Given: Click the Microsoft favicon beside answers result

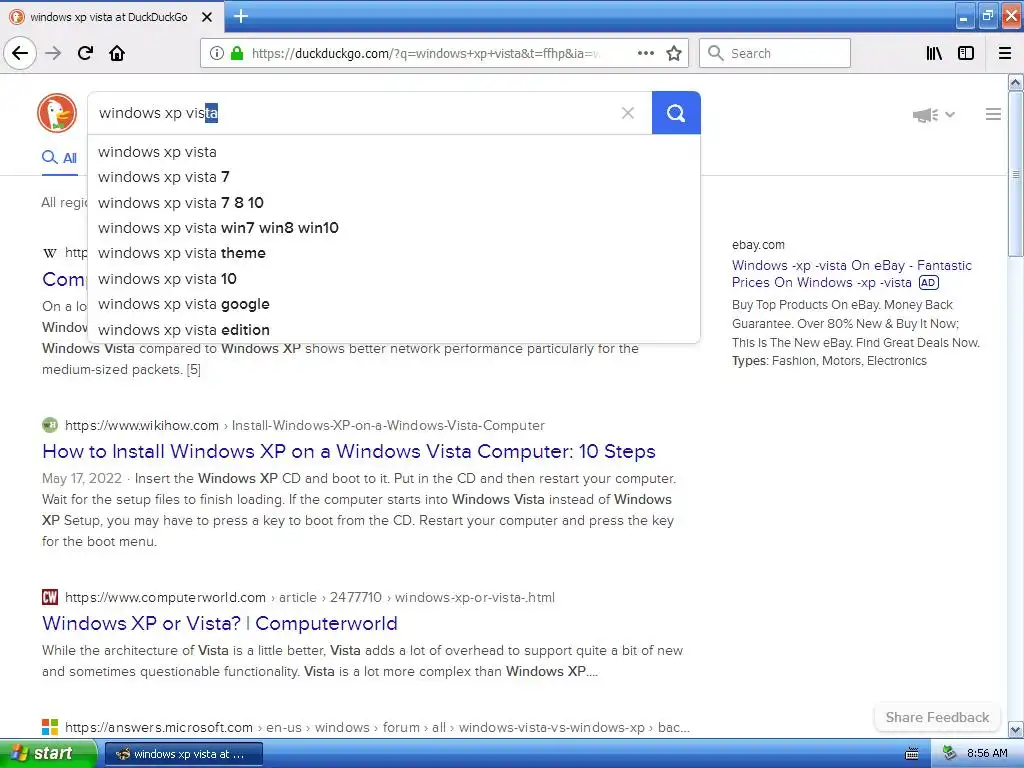Looking at the screenshot, I should pos(50,727).
